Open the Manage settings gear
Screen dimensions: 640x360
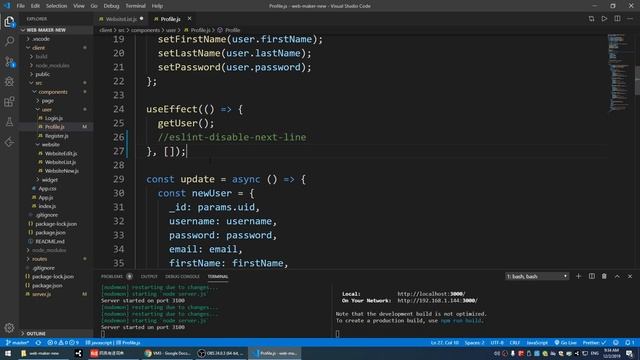click(9, 327)
